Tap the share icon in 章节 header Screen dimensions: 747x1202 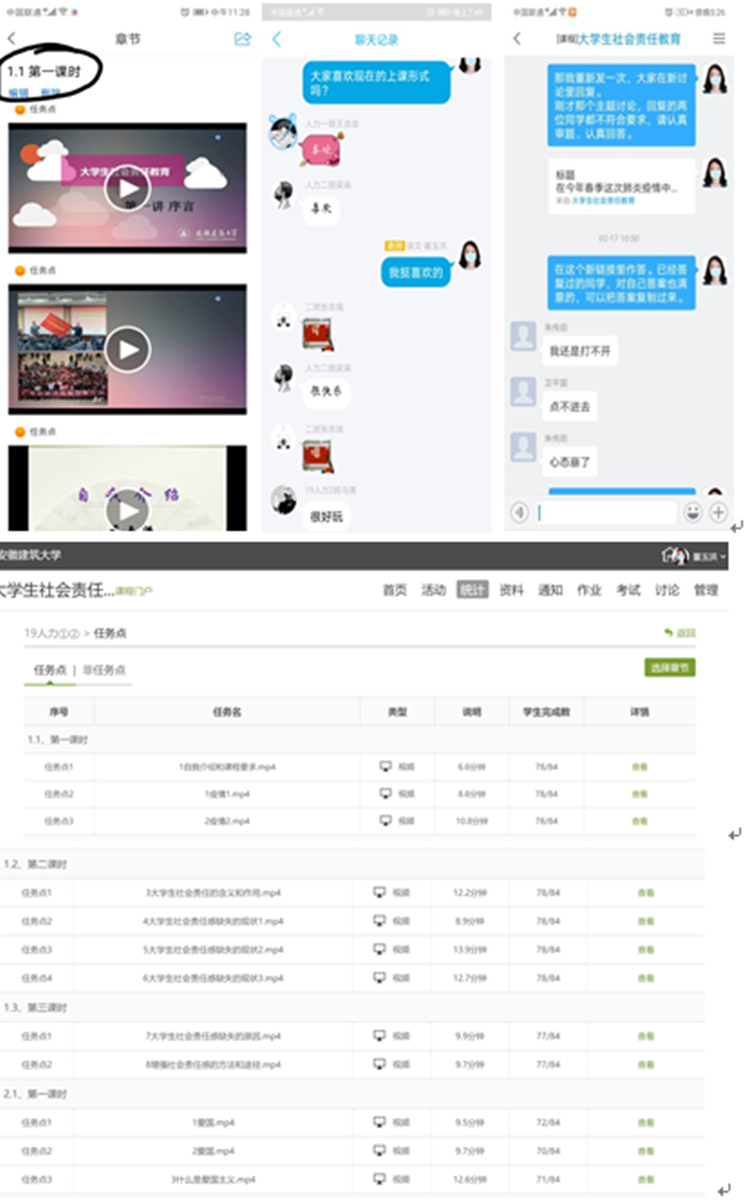[241, 39]
